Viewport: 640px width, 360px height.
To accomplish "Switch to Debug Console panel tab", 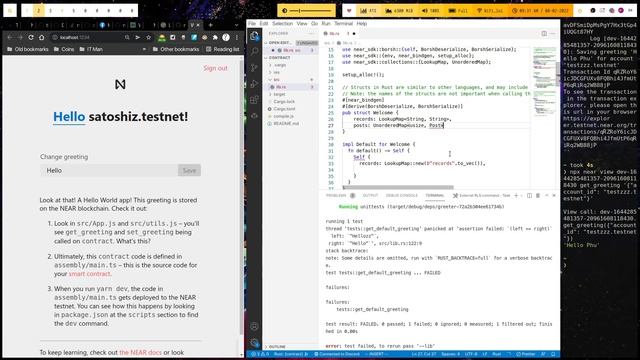I will (x=402, y=196).
